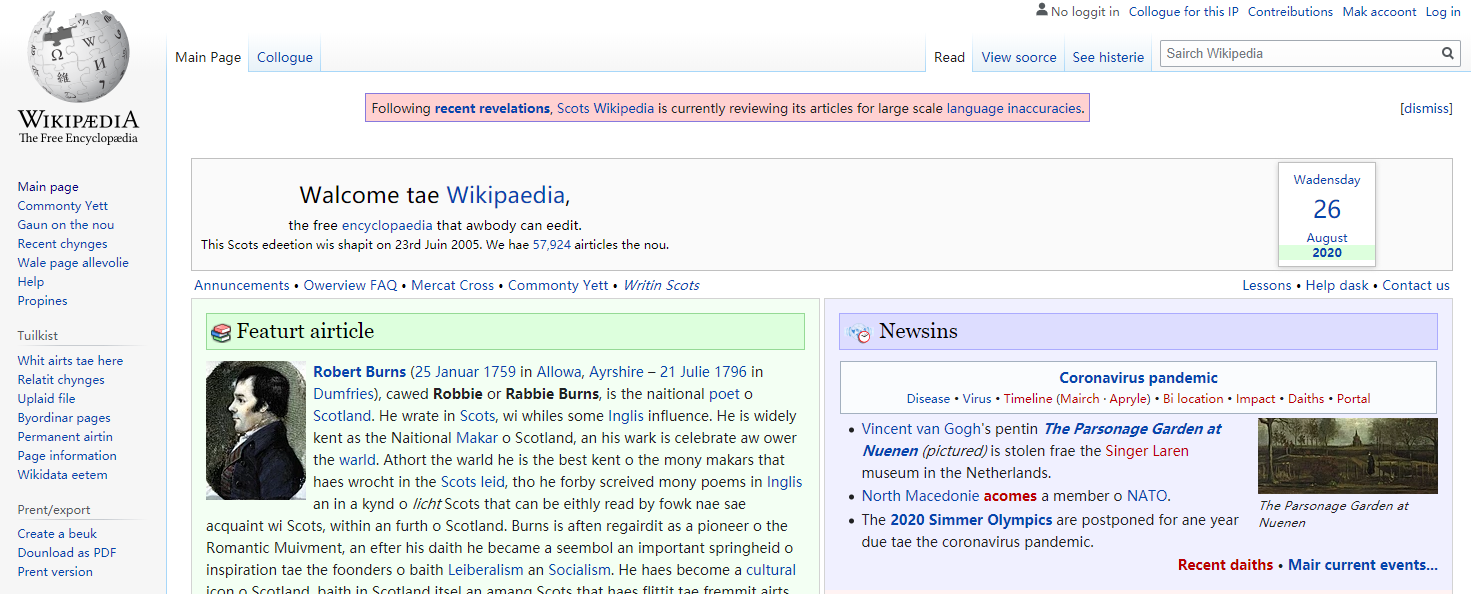Open the Main Page tab

(x=208, y=57)
